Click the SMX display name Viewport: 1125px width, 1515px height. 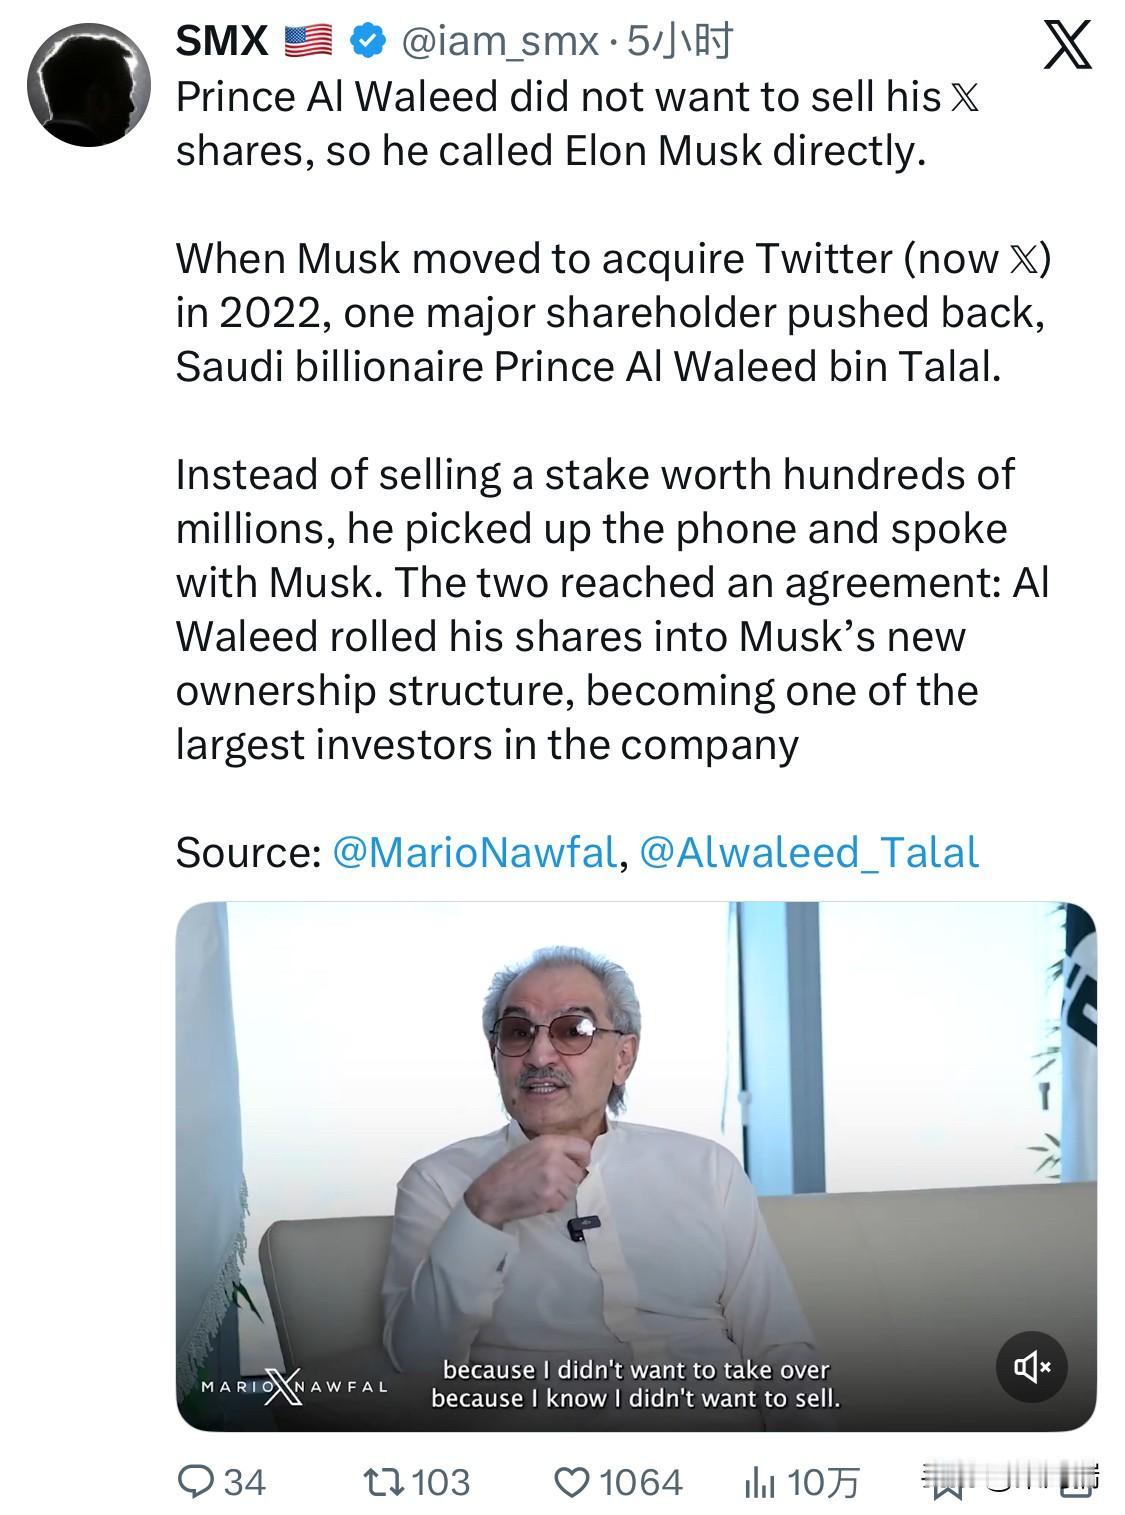221,41
